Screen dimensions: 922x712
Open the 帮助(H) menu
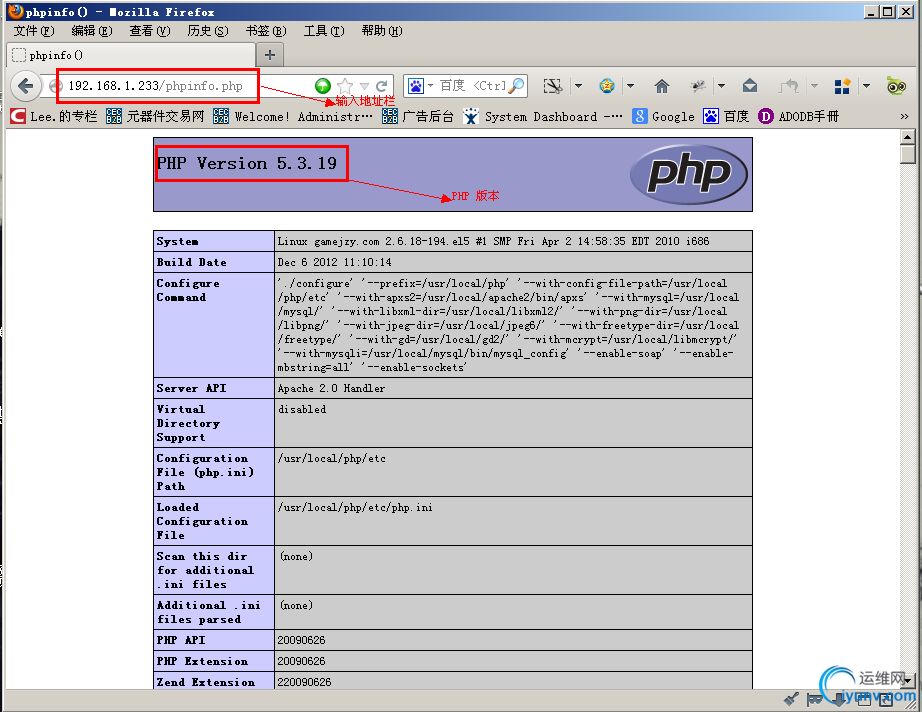point(382,31)
